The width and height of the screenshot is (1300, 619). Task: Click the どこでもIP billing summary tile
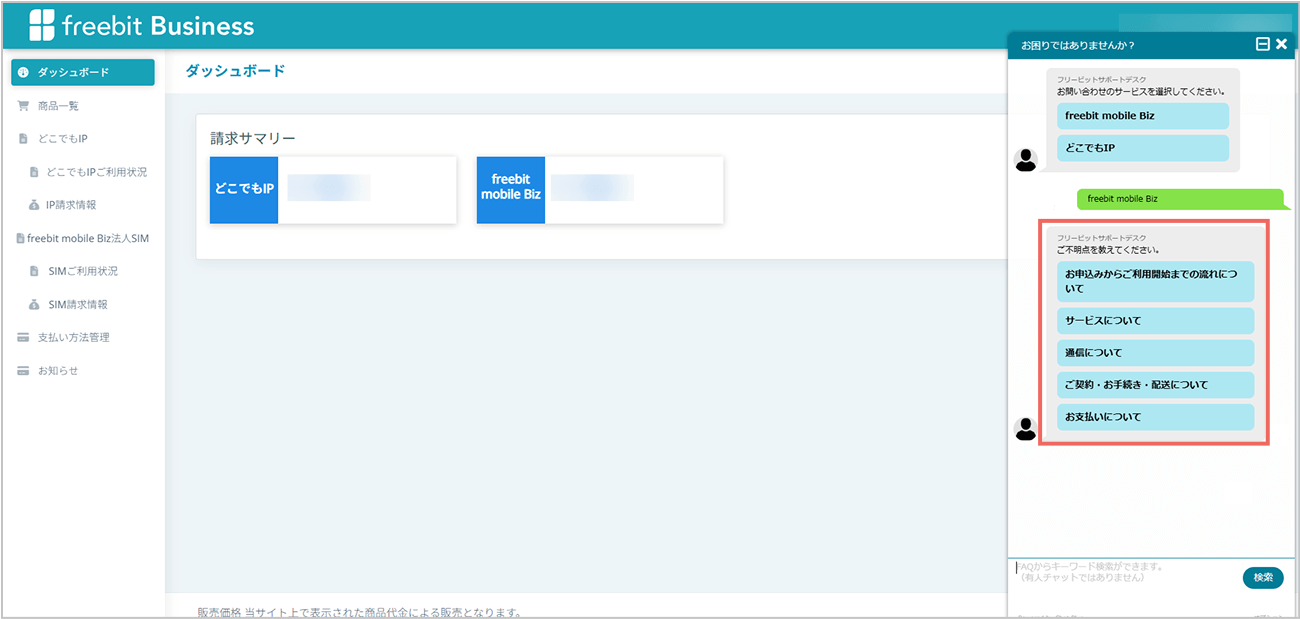[x=333, y=190]
